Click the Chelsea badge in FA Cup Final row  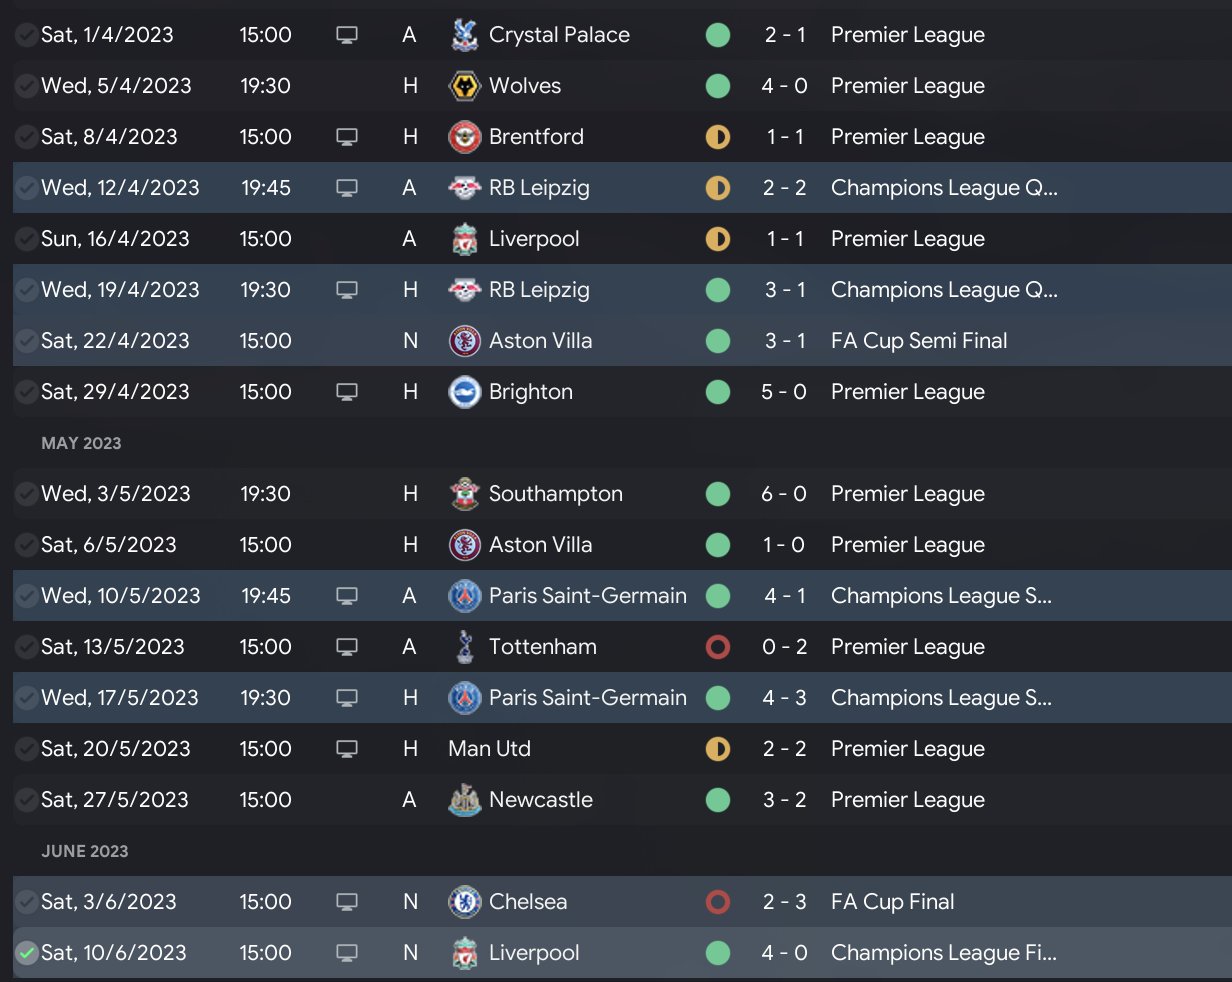click(465, 902)
